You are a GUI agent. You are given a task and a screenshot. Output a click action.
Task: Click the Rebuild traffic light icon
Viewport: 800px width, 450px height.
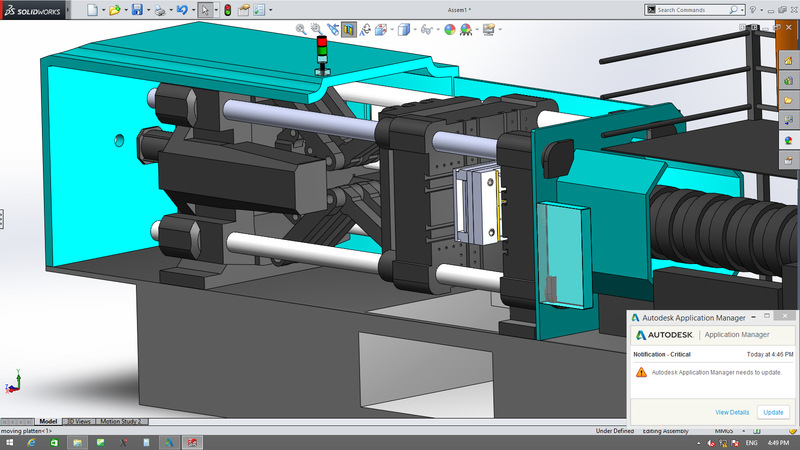click(x=228, y=10)
